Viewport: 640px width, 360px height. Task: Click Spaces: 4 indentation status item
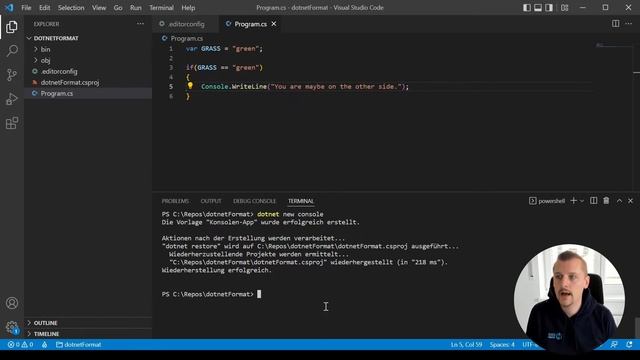(x=502, y=344)
